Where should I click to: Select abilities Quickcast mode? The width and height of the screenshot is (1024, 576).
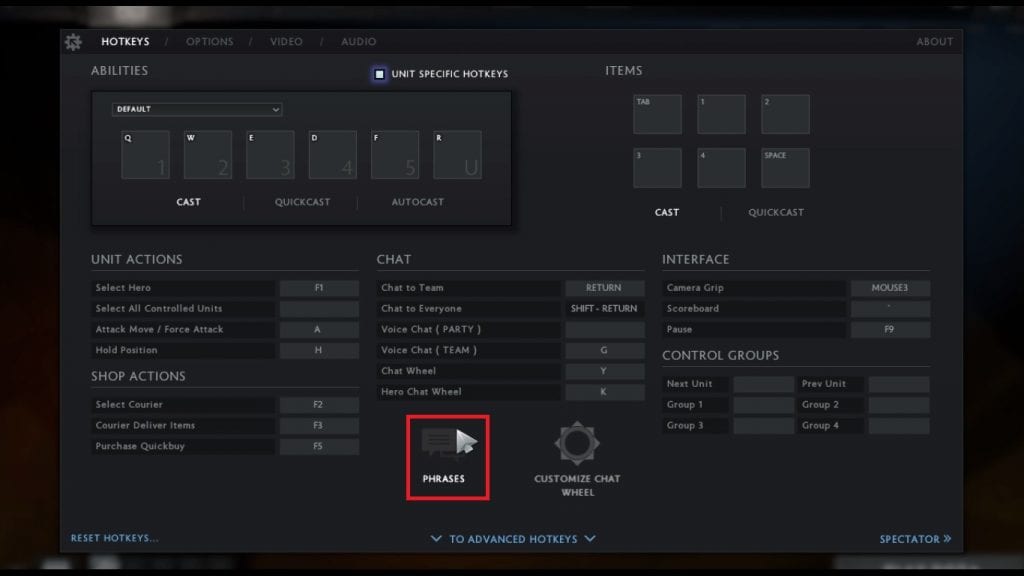click(302, 202)
